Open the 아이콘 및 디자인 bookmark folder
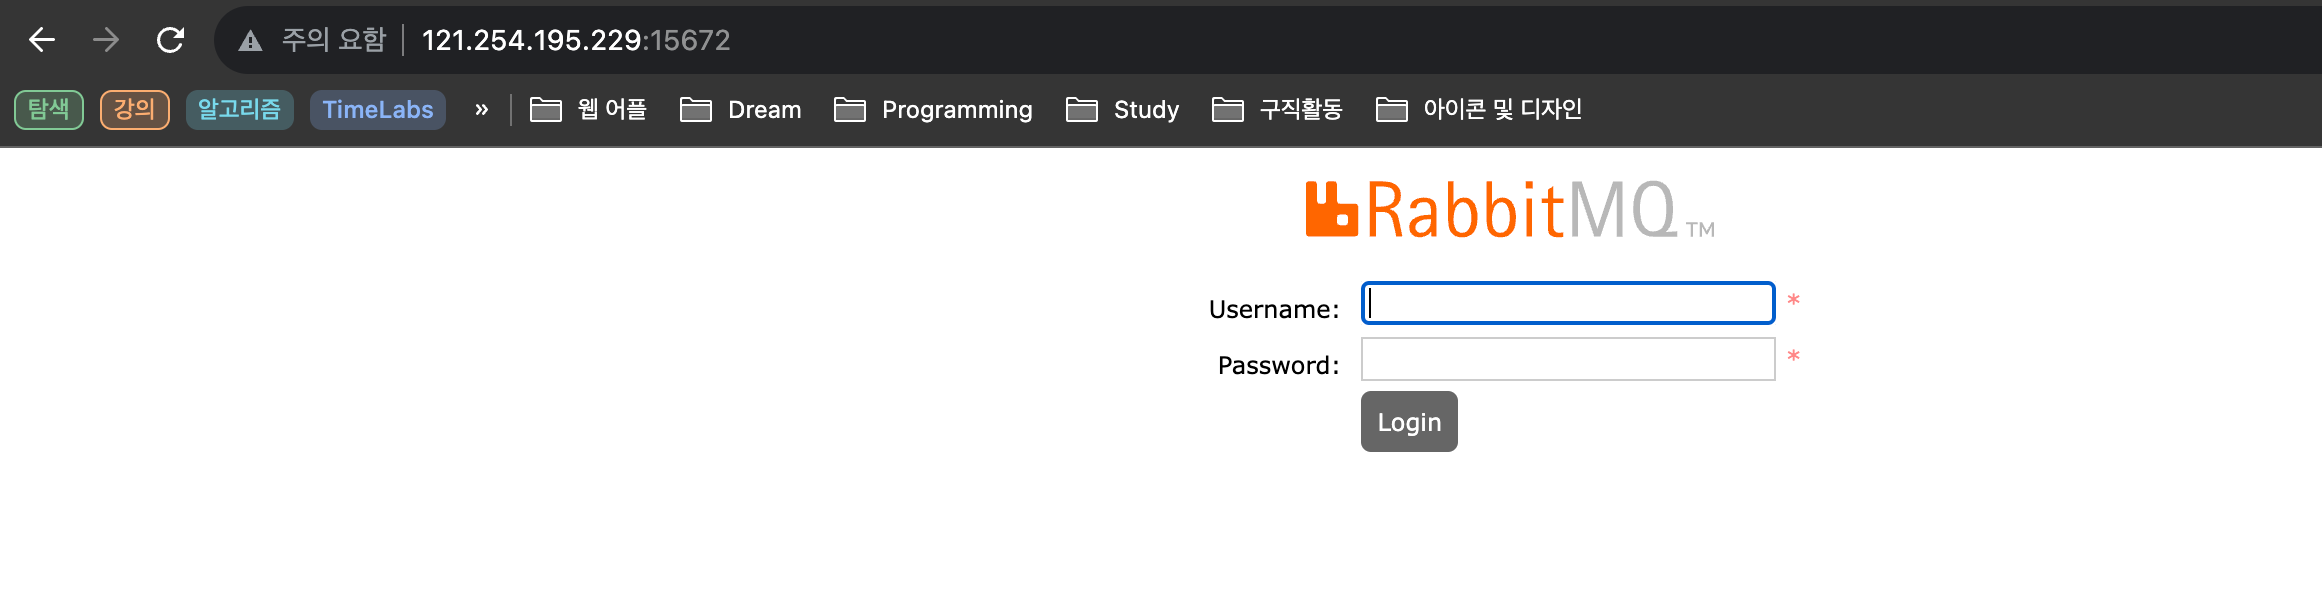The width and height of the screenshot is (2322, 604). (1479, 110)
